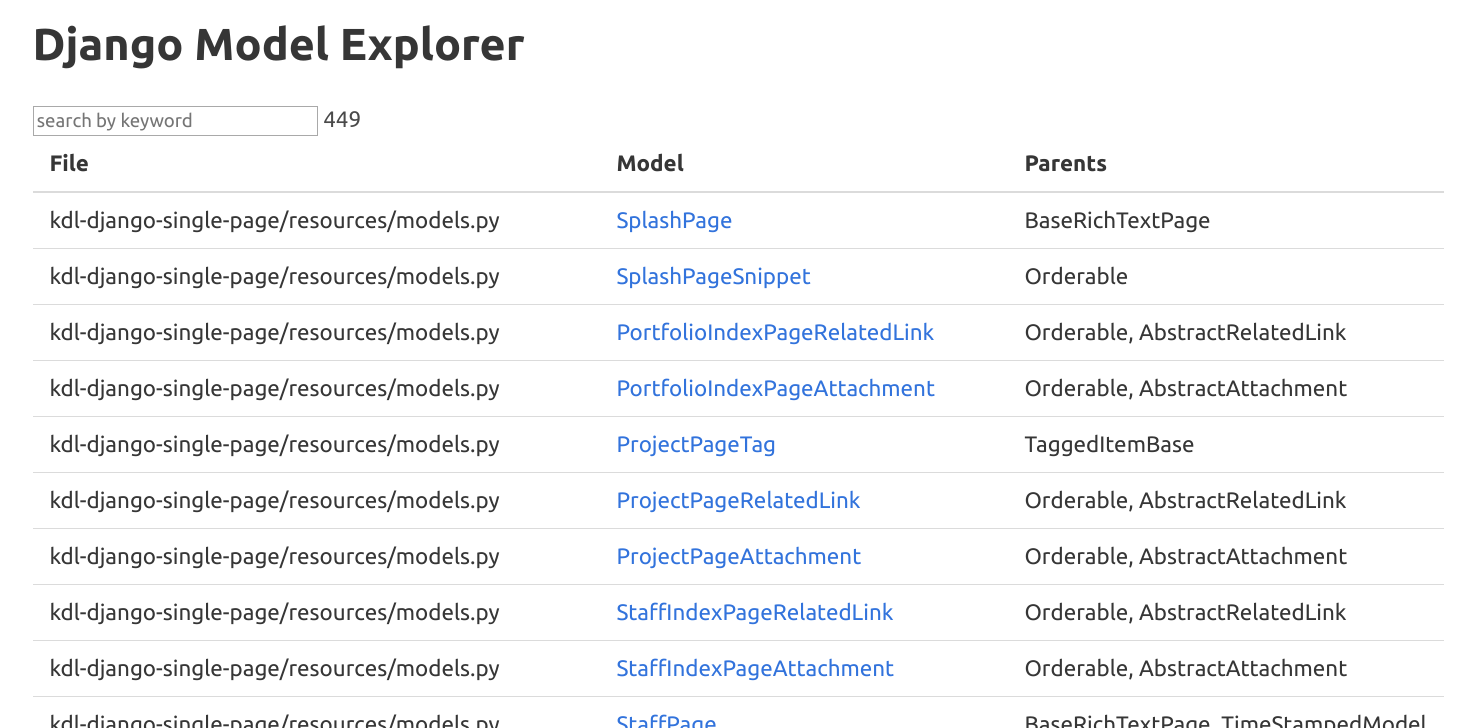Select file path in PortfolioIndexPageAttachment row
The image size is (1470, 728).
click(274, 389)
